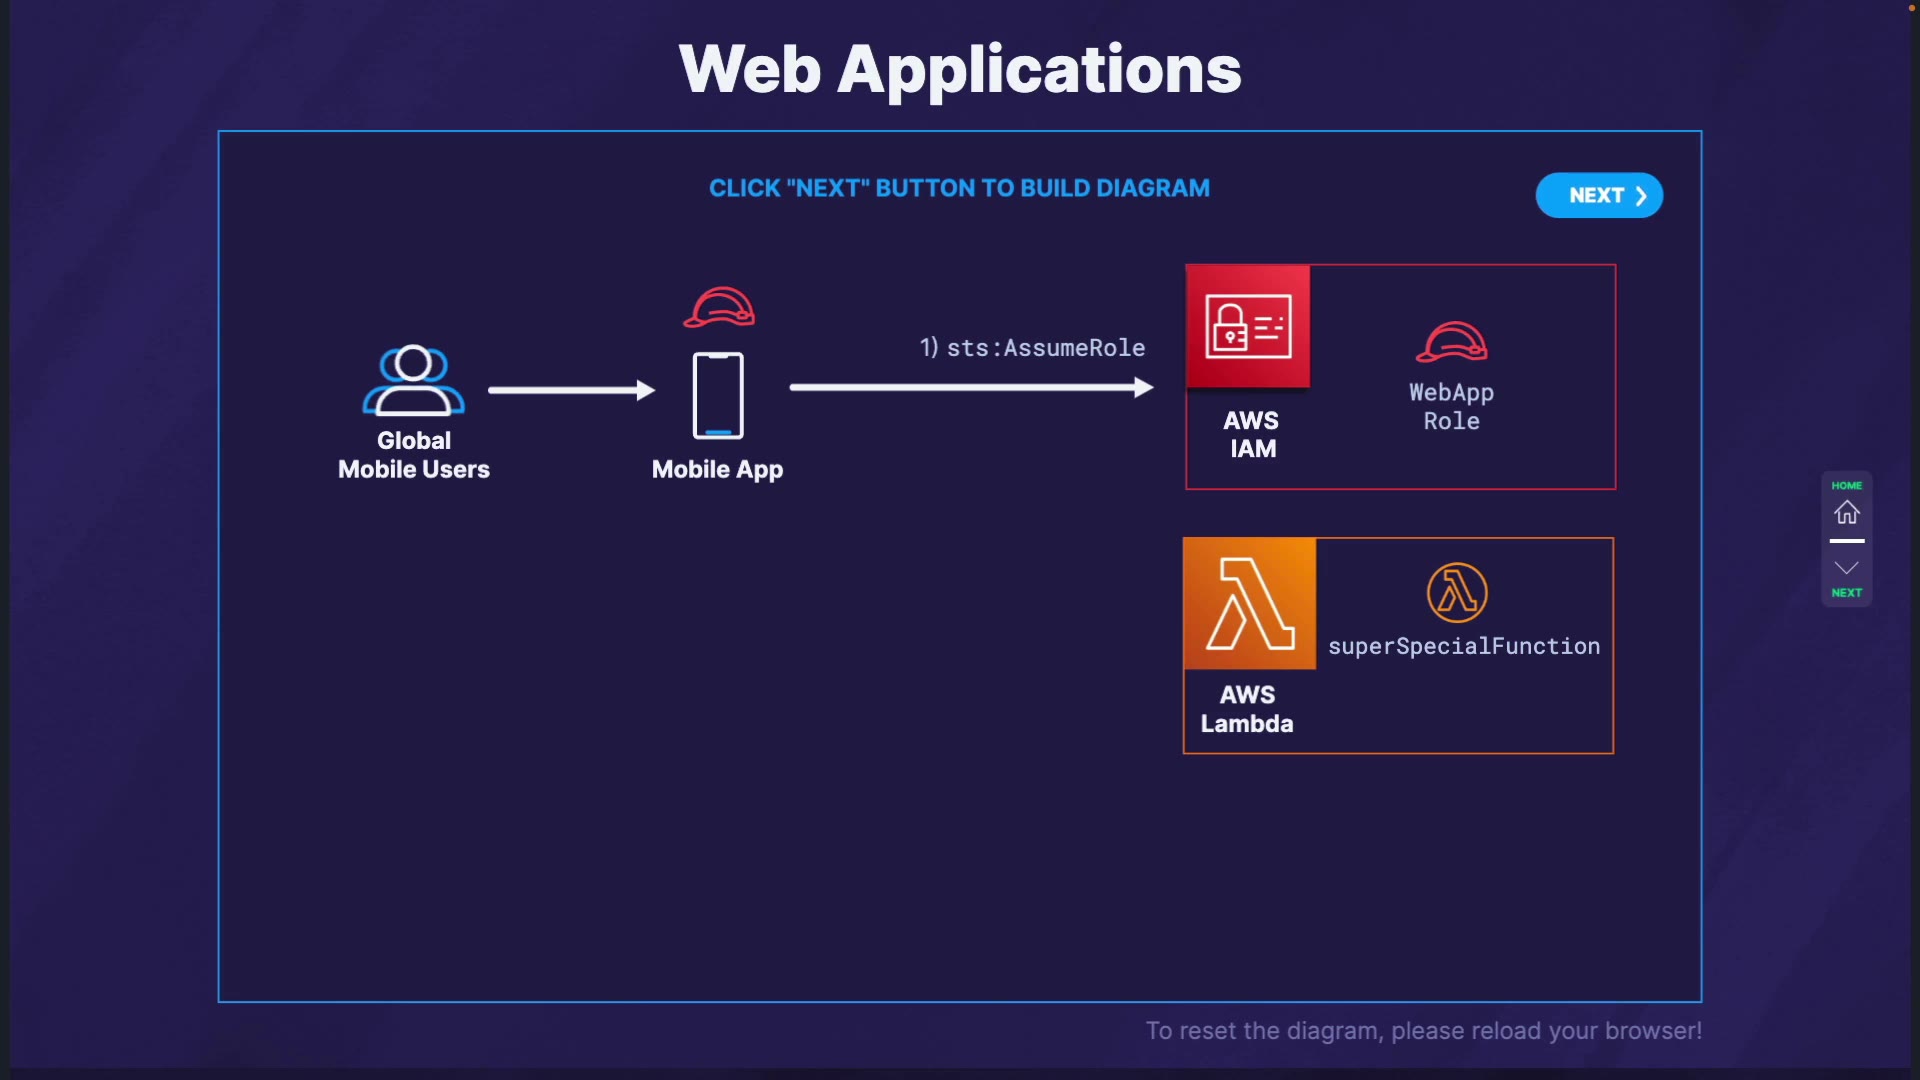Viewport: 1920px width, 1080px height.
Task: Click the long arrow pointing to AWS IAM
Action: 970,388
